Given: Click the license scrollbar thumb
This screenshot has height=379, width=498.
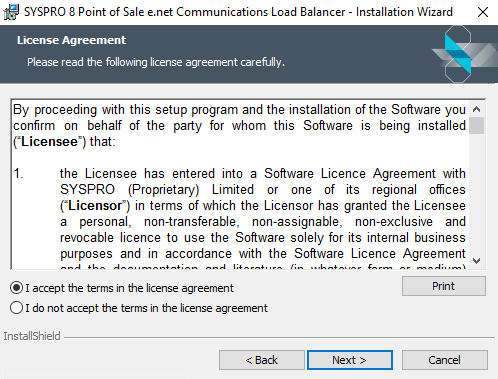Looking at the screenshot, I should point(477,125).
